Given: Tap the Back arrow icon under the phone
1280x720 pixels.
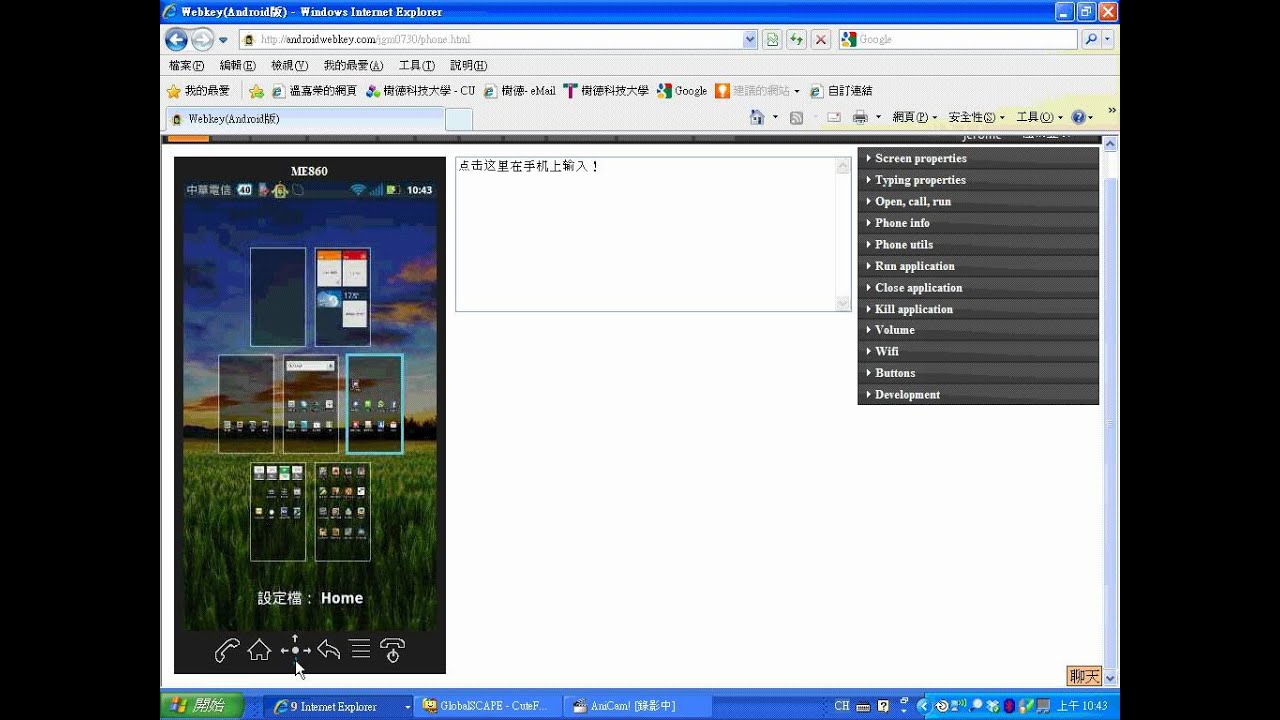Looking at the screenshot, I should [x=328, y=650].
